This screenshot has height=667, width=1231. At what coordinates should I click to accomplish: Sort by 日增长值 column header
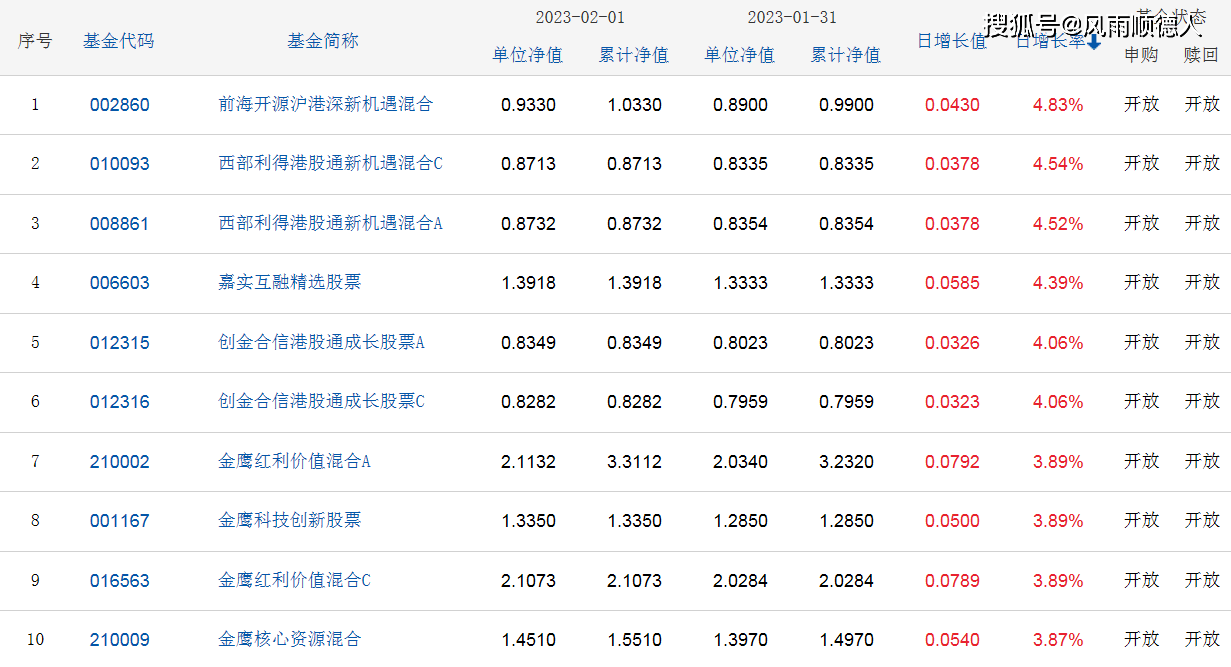click(x=951, y=42)
